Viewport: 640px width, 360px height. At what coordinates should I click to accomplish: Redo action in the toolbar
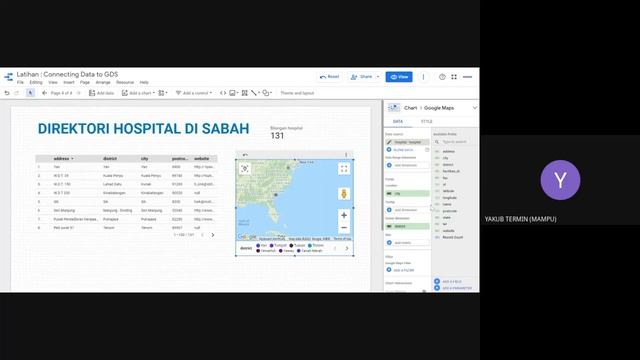tap(17, 93)
